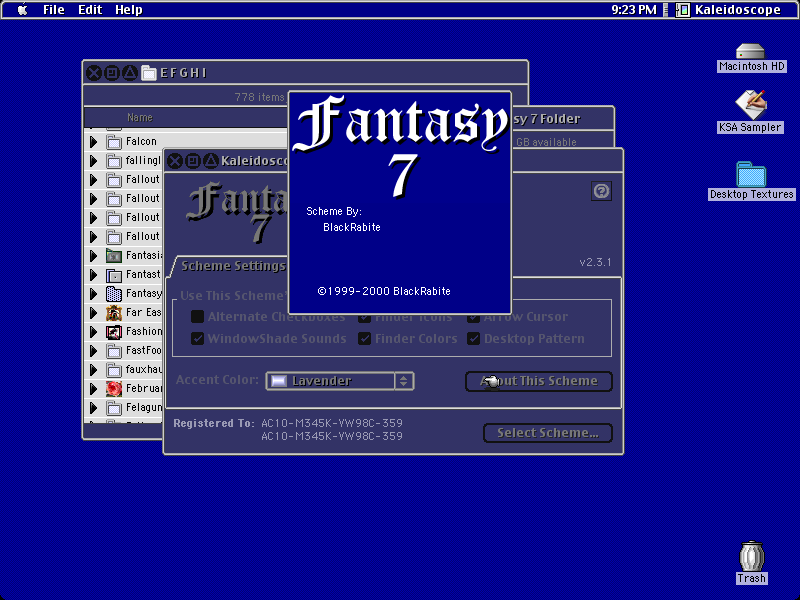This screenshot has width=800, height=600.
Task: Click the Name column header in EFGHI window
Action: [140, 117]
